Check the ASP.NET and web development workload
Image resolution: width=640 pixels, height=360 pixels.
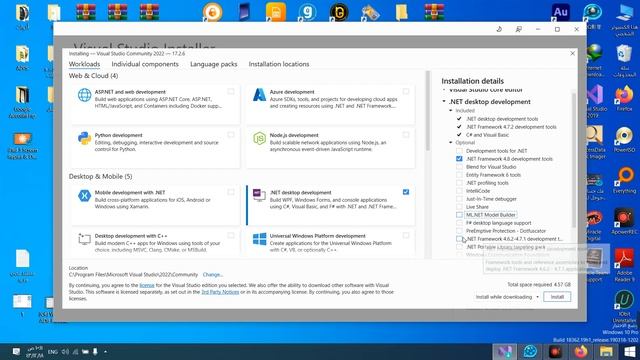[231, 91]
